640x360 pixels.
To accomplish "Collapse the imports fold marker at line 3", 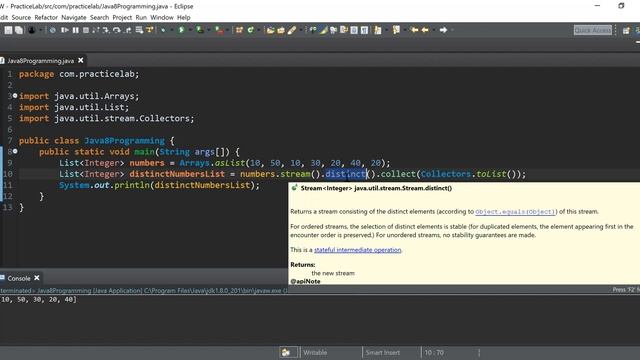I will coord(15,96).
